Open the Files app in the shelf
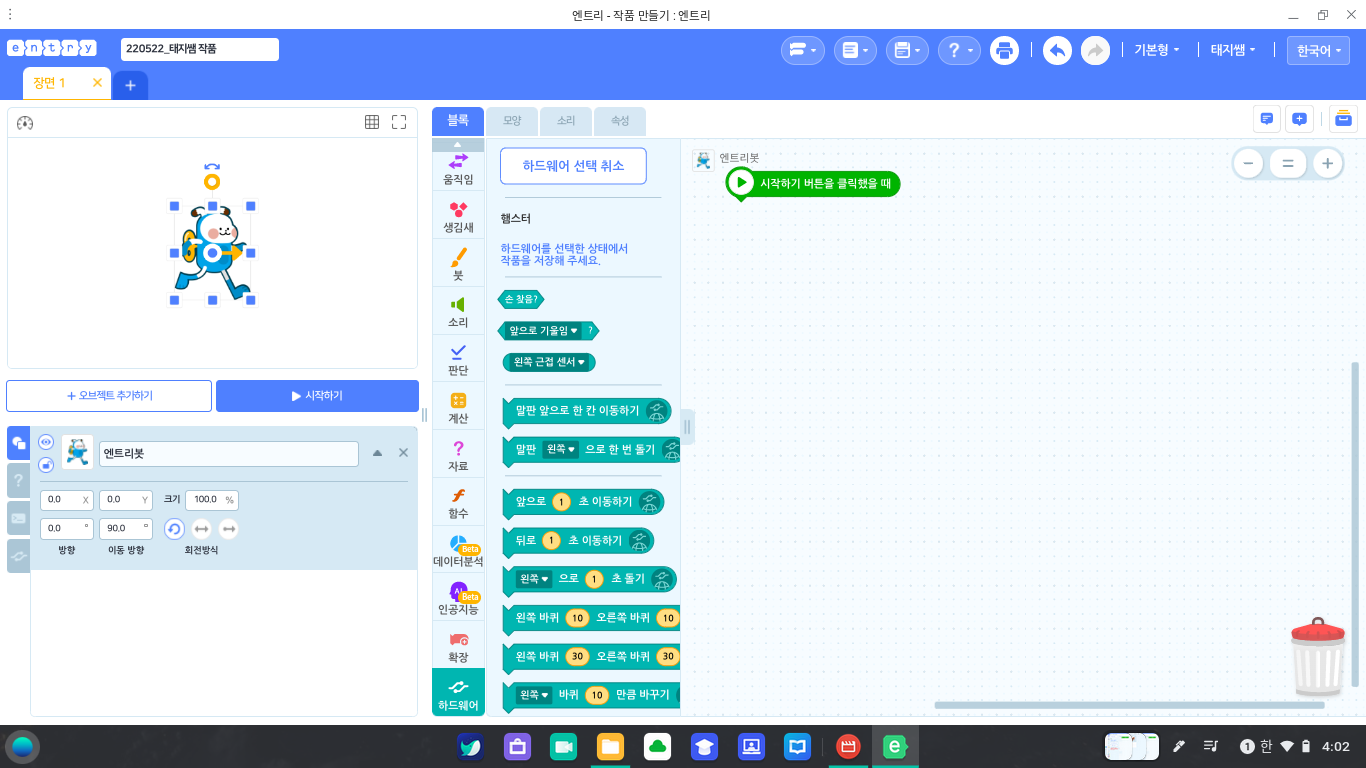This screenshot has width=1366, height=768. point(610,747)
